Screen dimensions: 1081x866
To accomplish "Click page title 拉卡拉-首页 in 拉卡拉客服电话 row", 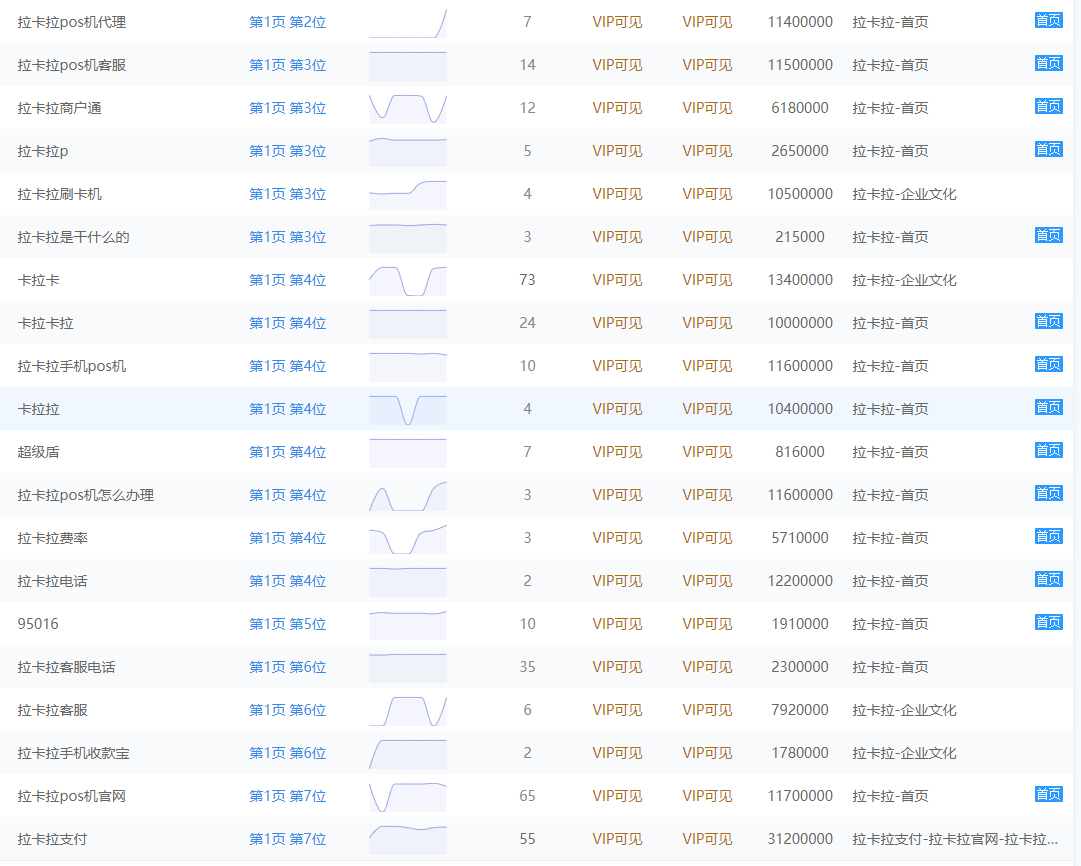I will click(890, 667).
